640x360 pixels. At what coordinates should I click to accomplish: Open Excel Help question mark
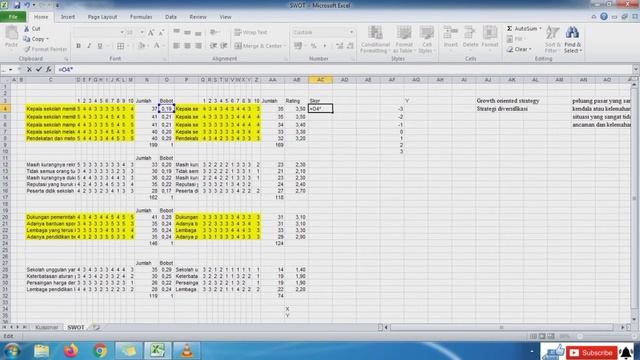(604, 17)
